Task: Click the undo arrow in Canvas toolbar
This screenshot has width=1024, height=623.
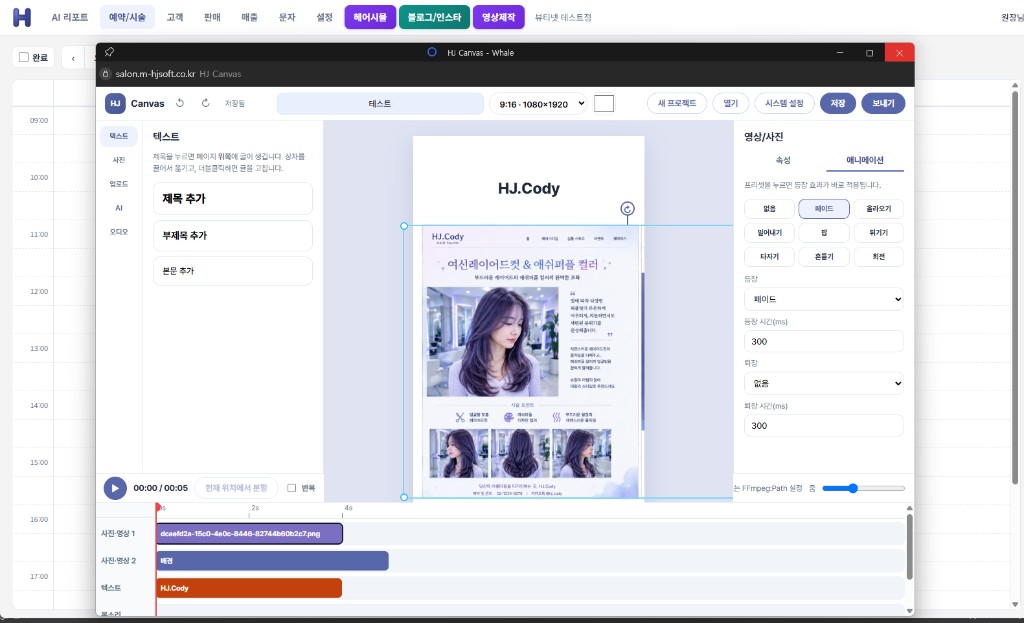Action: (180, 103)
